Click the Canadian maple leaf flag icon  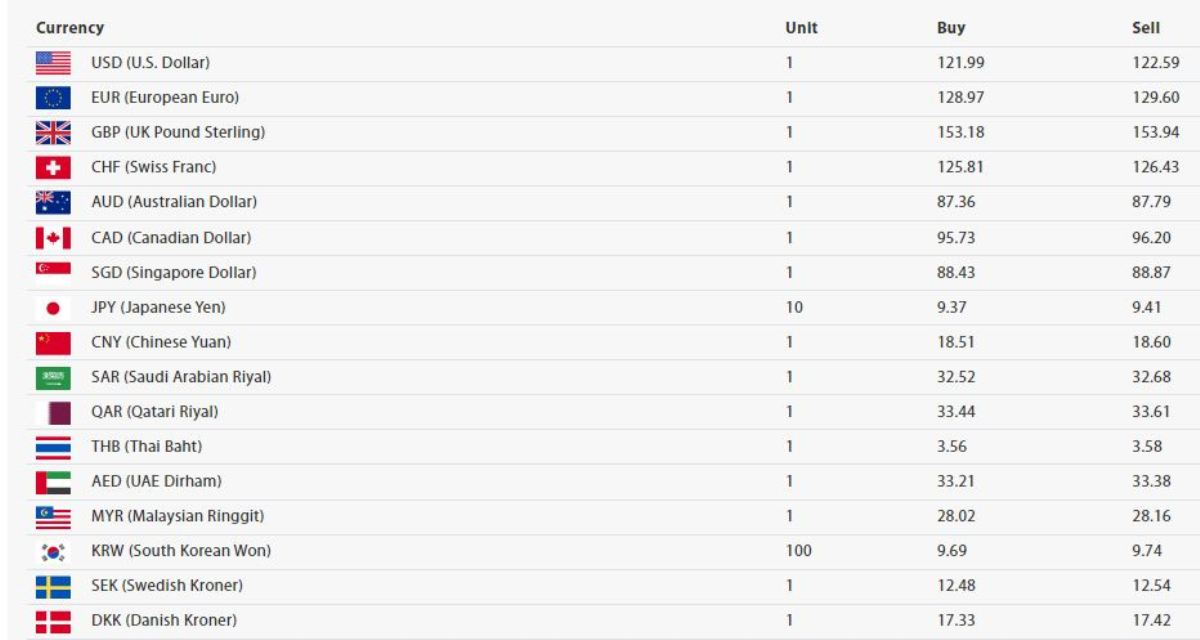53,238
